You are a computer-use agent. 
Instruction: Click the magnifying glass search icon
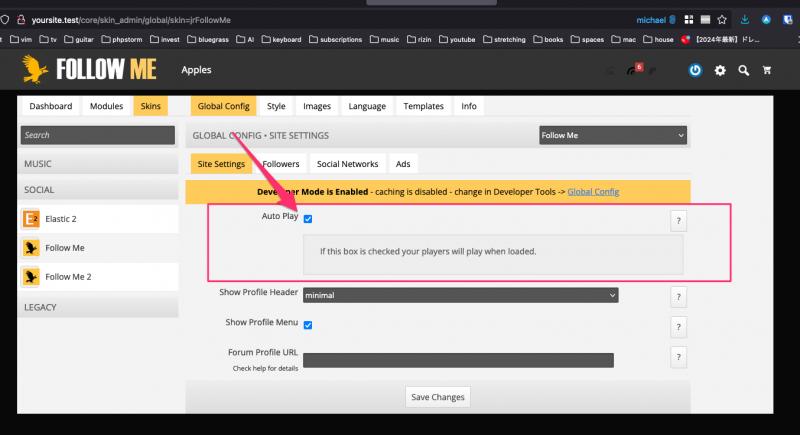[744, 70]
